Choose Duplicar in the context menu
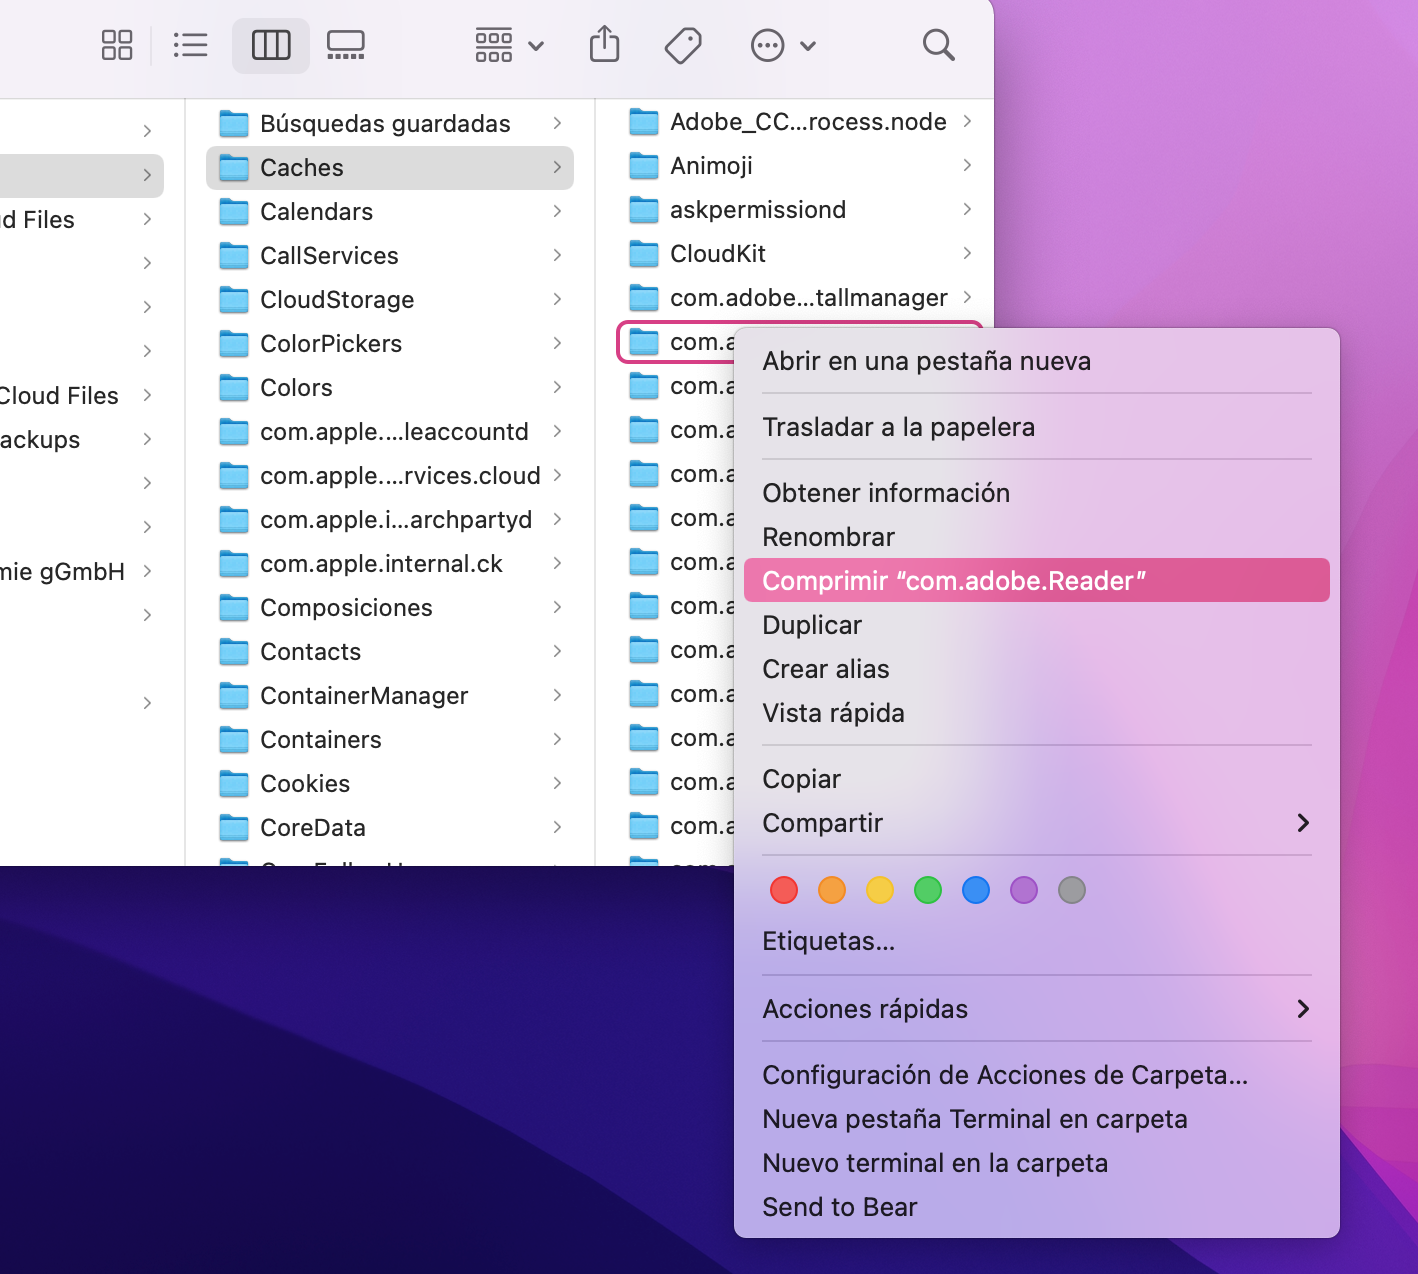The height and width of the screenshot is (1274, 1418). point(1037,625)
